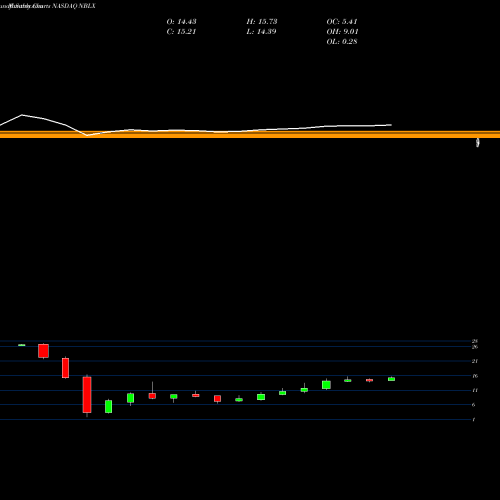The image size is (500, 500).
Task: Select the OH: 9.01 reading
Action: point(342,32)
